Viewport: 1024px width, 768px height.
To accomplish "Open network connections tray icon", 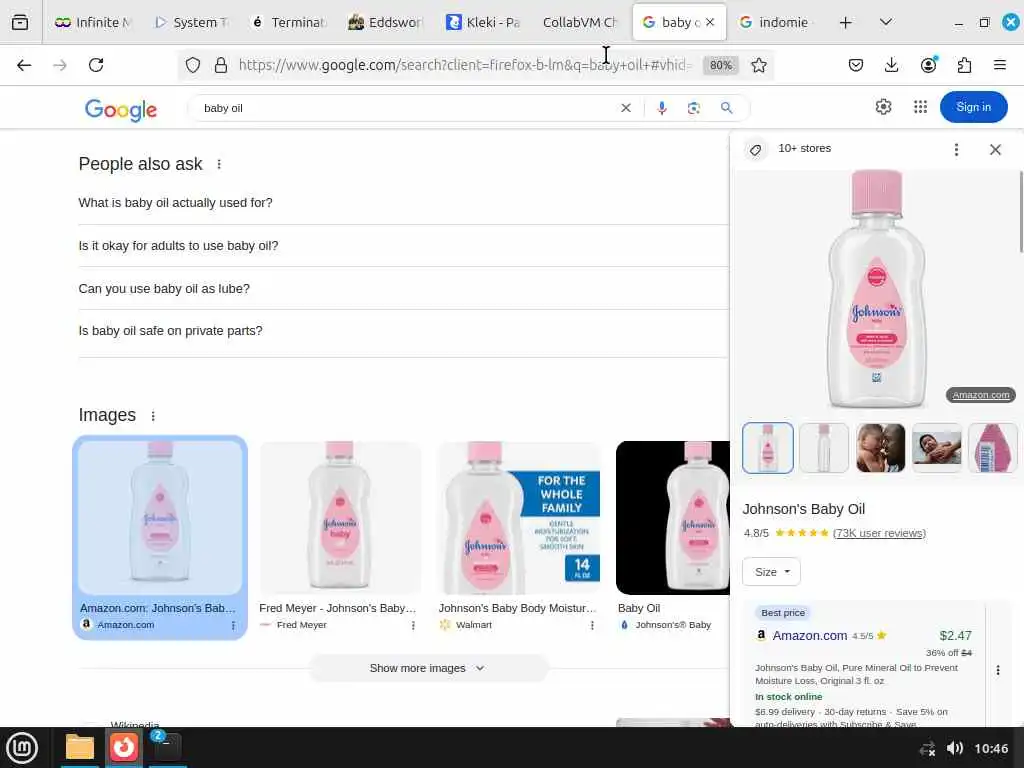I will click(x=927, y=748).
